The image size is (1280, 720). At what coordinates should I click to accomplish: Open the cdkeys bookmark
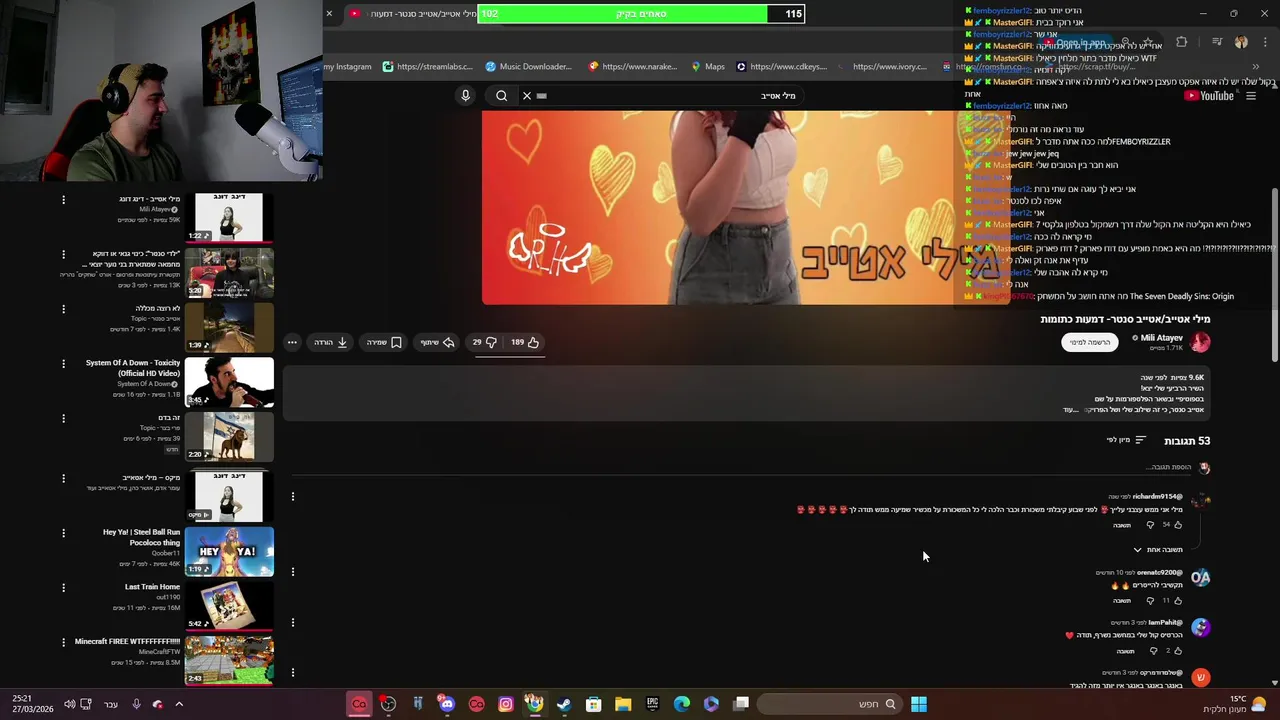[x=781, y=67]
